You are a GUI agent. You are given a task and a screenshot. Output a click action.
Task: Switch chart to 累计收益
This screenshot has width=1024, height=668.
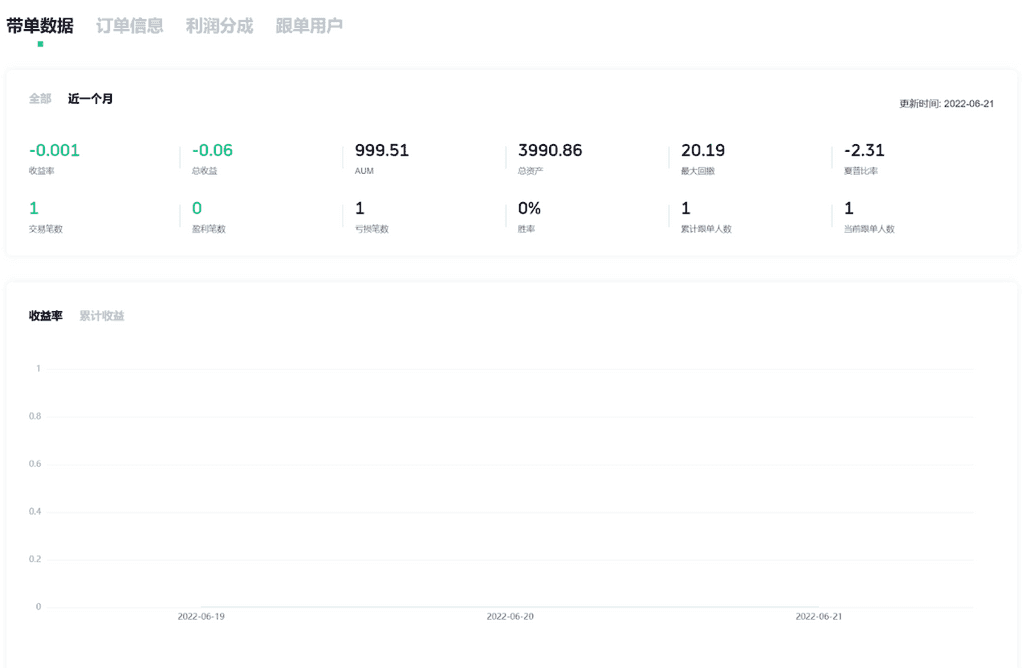102,316
